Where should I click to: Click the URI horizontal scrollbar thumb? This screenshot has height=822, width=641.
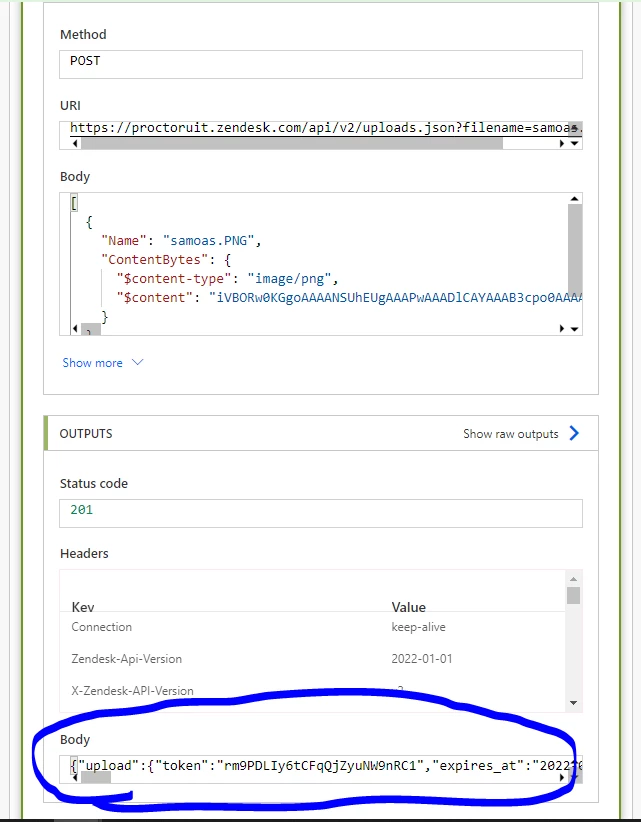coord(292,143)
